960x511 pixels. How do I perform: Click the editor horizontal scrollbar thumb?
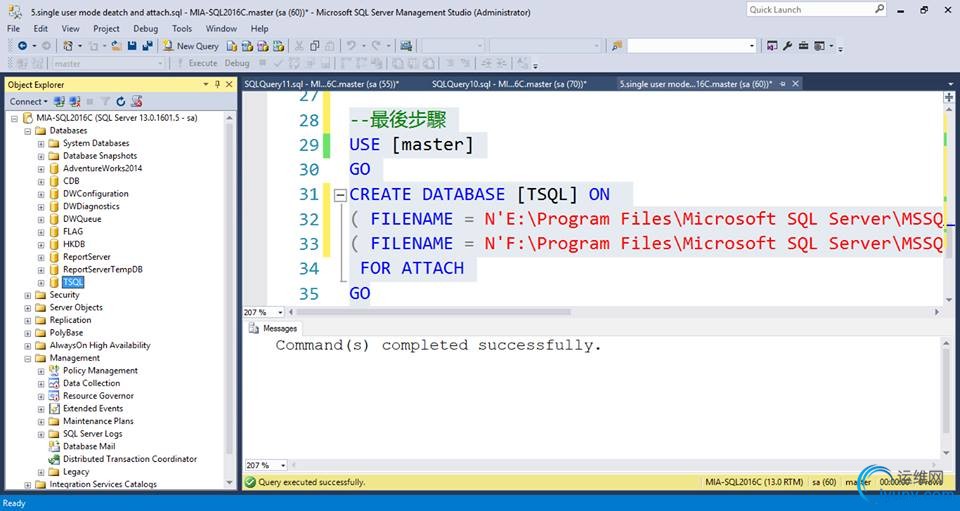coord(433,312)
